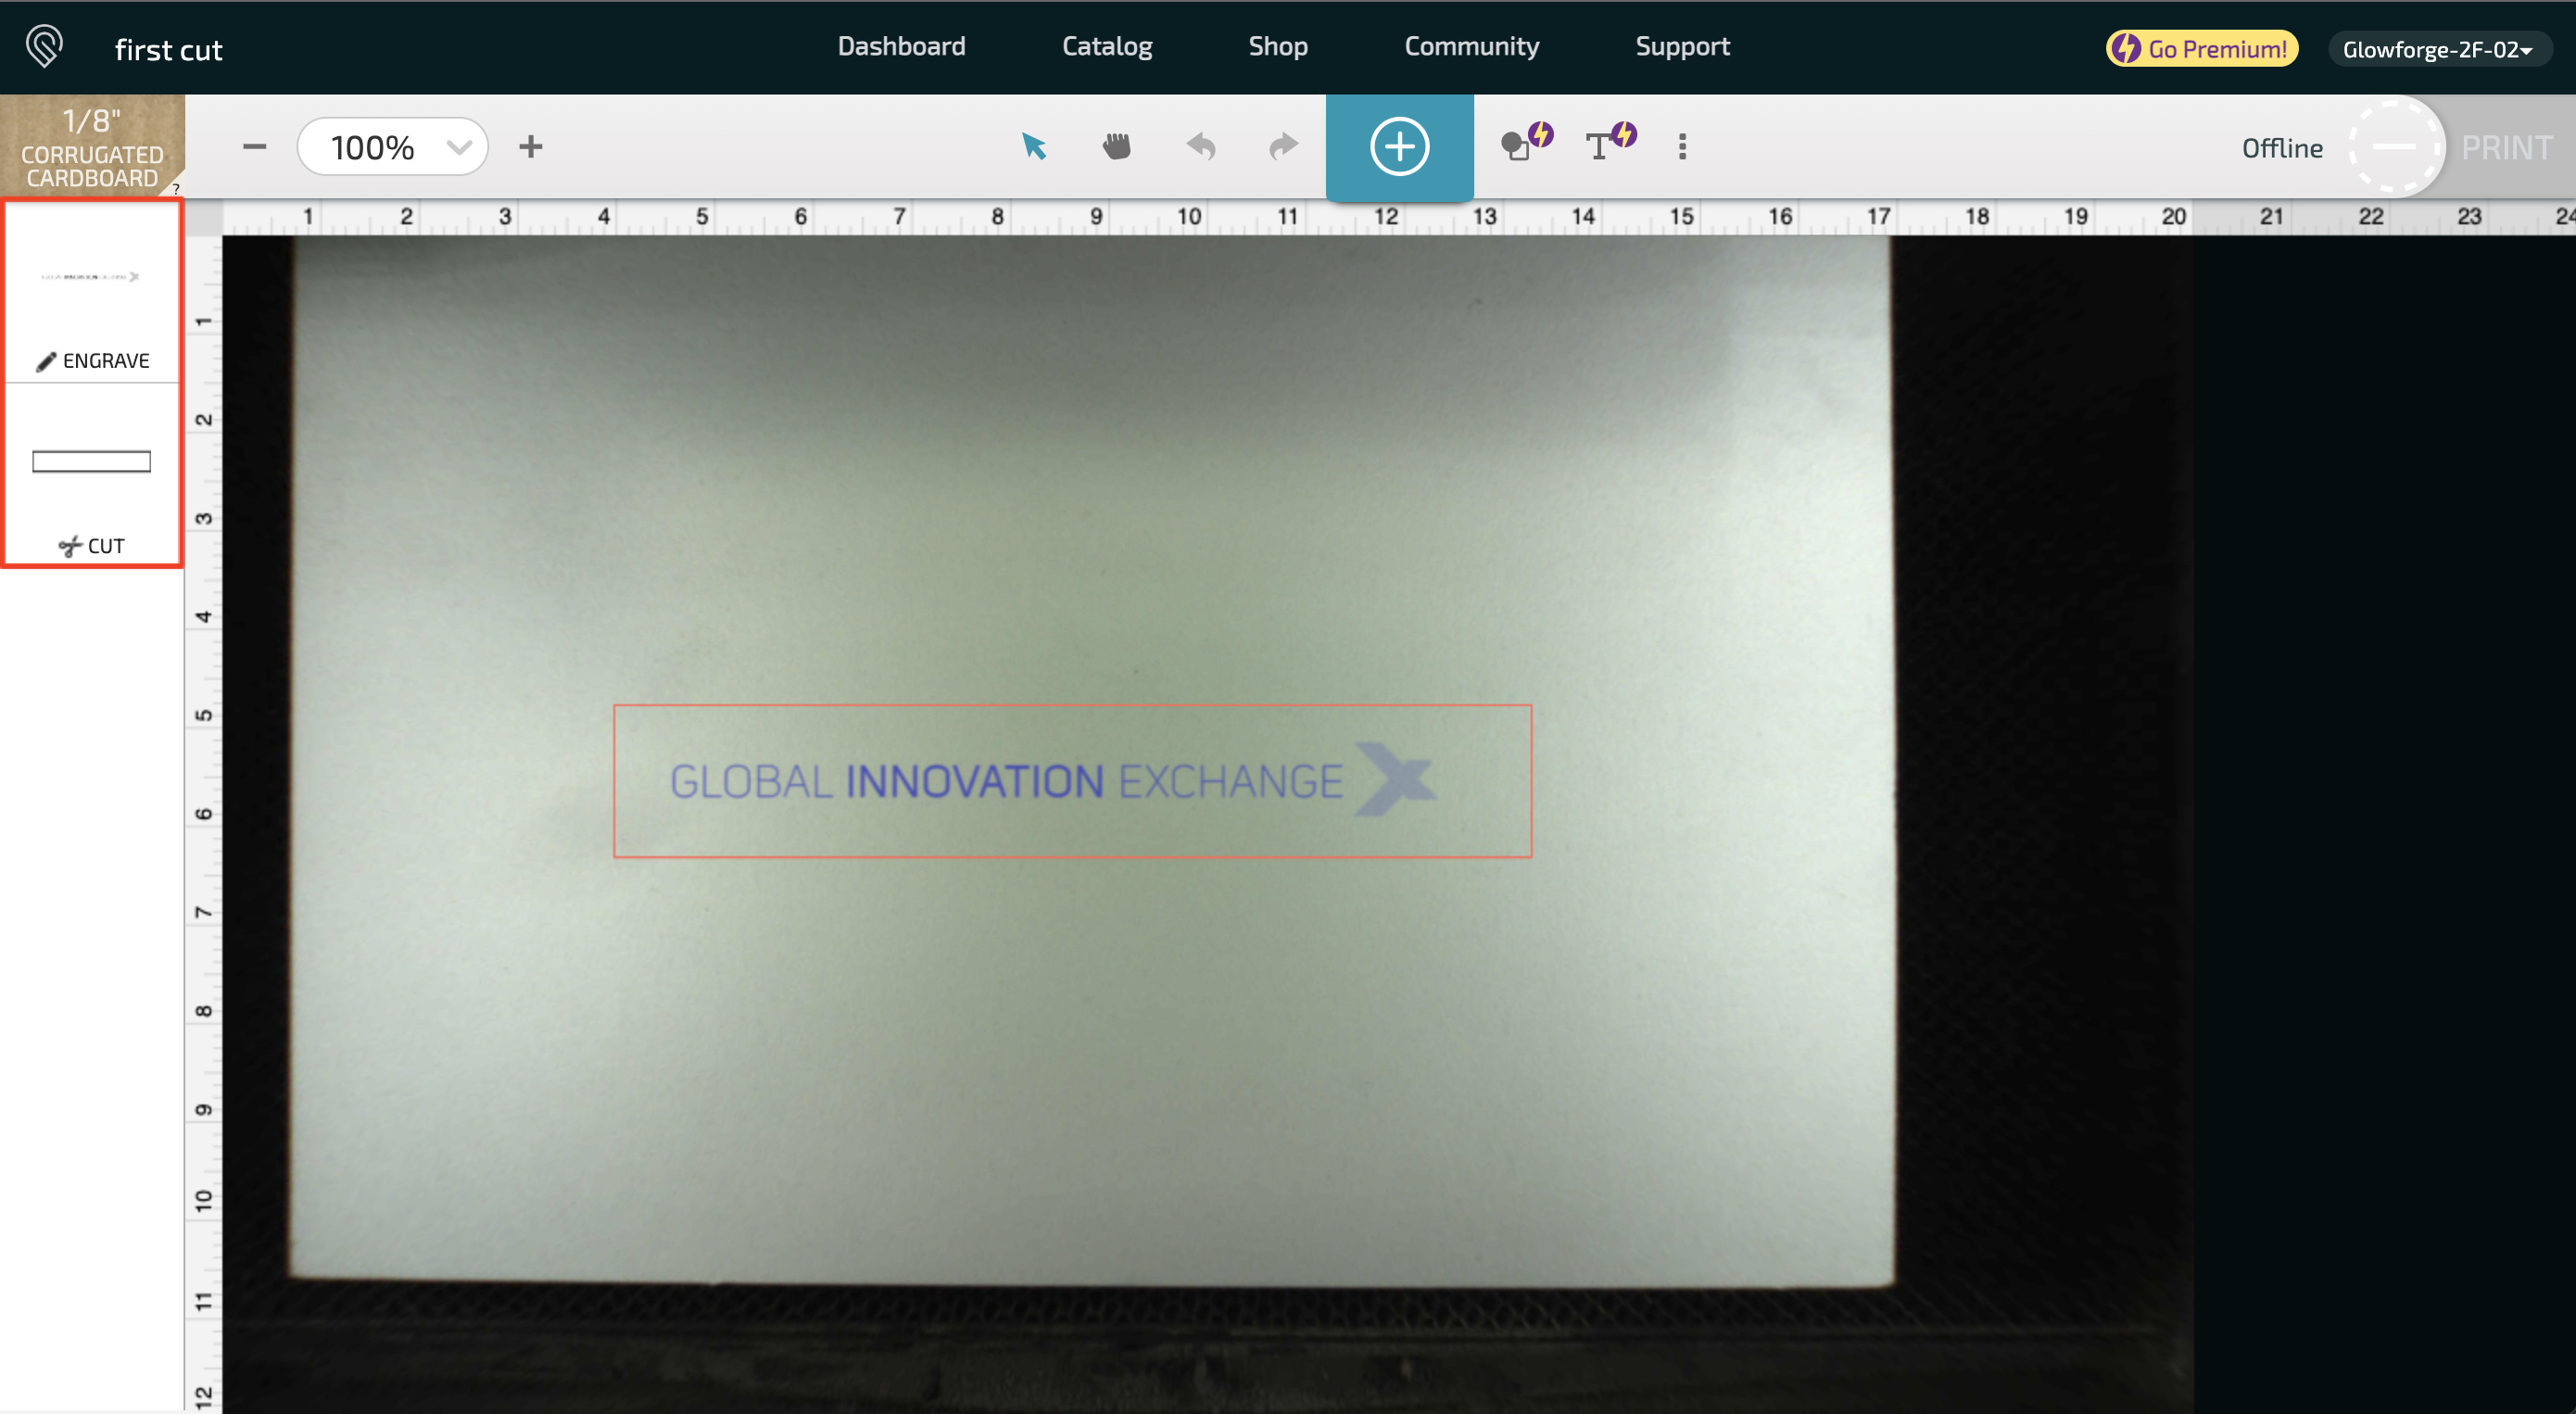
Task: Choose the Pan hand tool
Action: point(1117,147)
